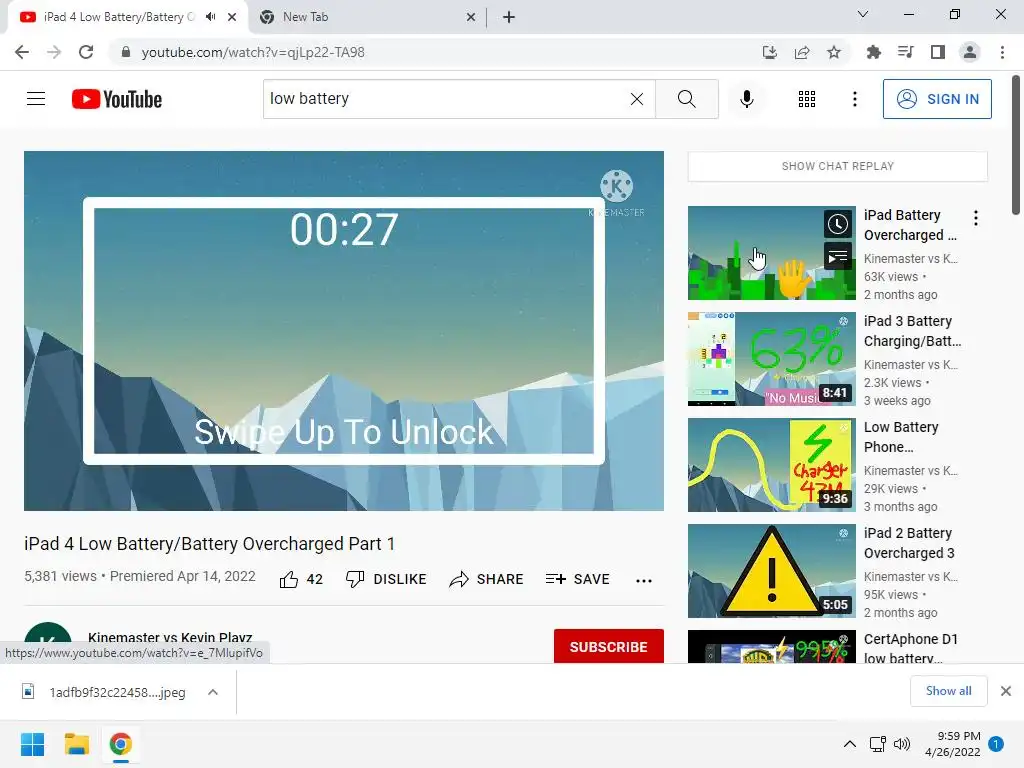
Task: Open media controls in Chrome toolbar
Action: [905, 52]
